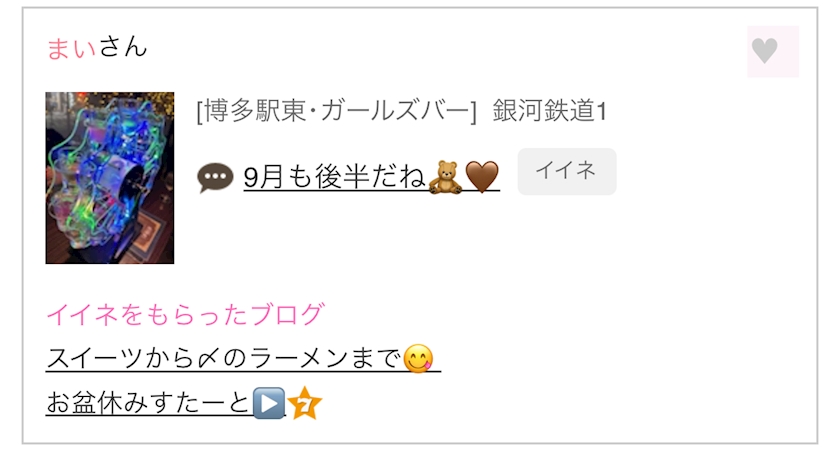Screen dimensions: 840x456
Task: Click the さん honorific beside まい
Action: click(x=123, y=47)
